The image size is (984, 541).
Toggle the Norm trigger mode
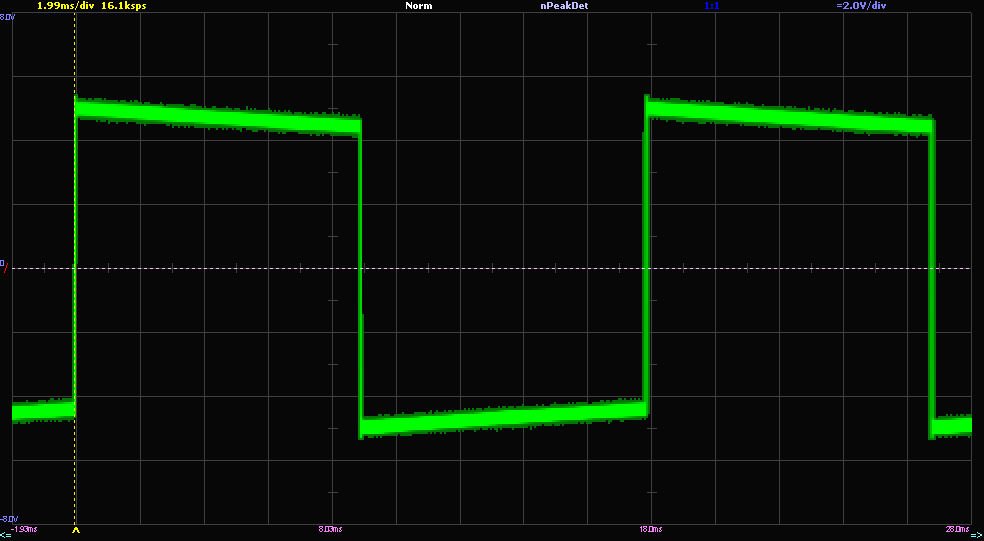pos(417,6)
